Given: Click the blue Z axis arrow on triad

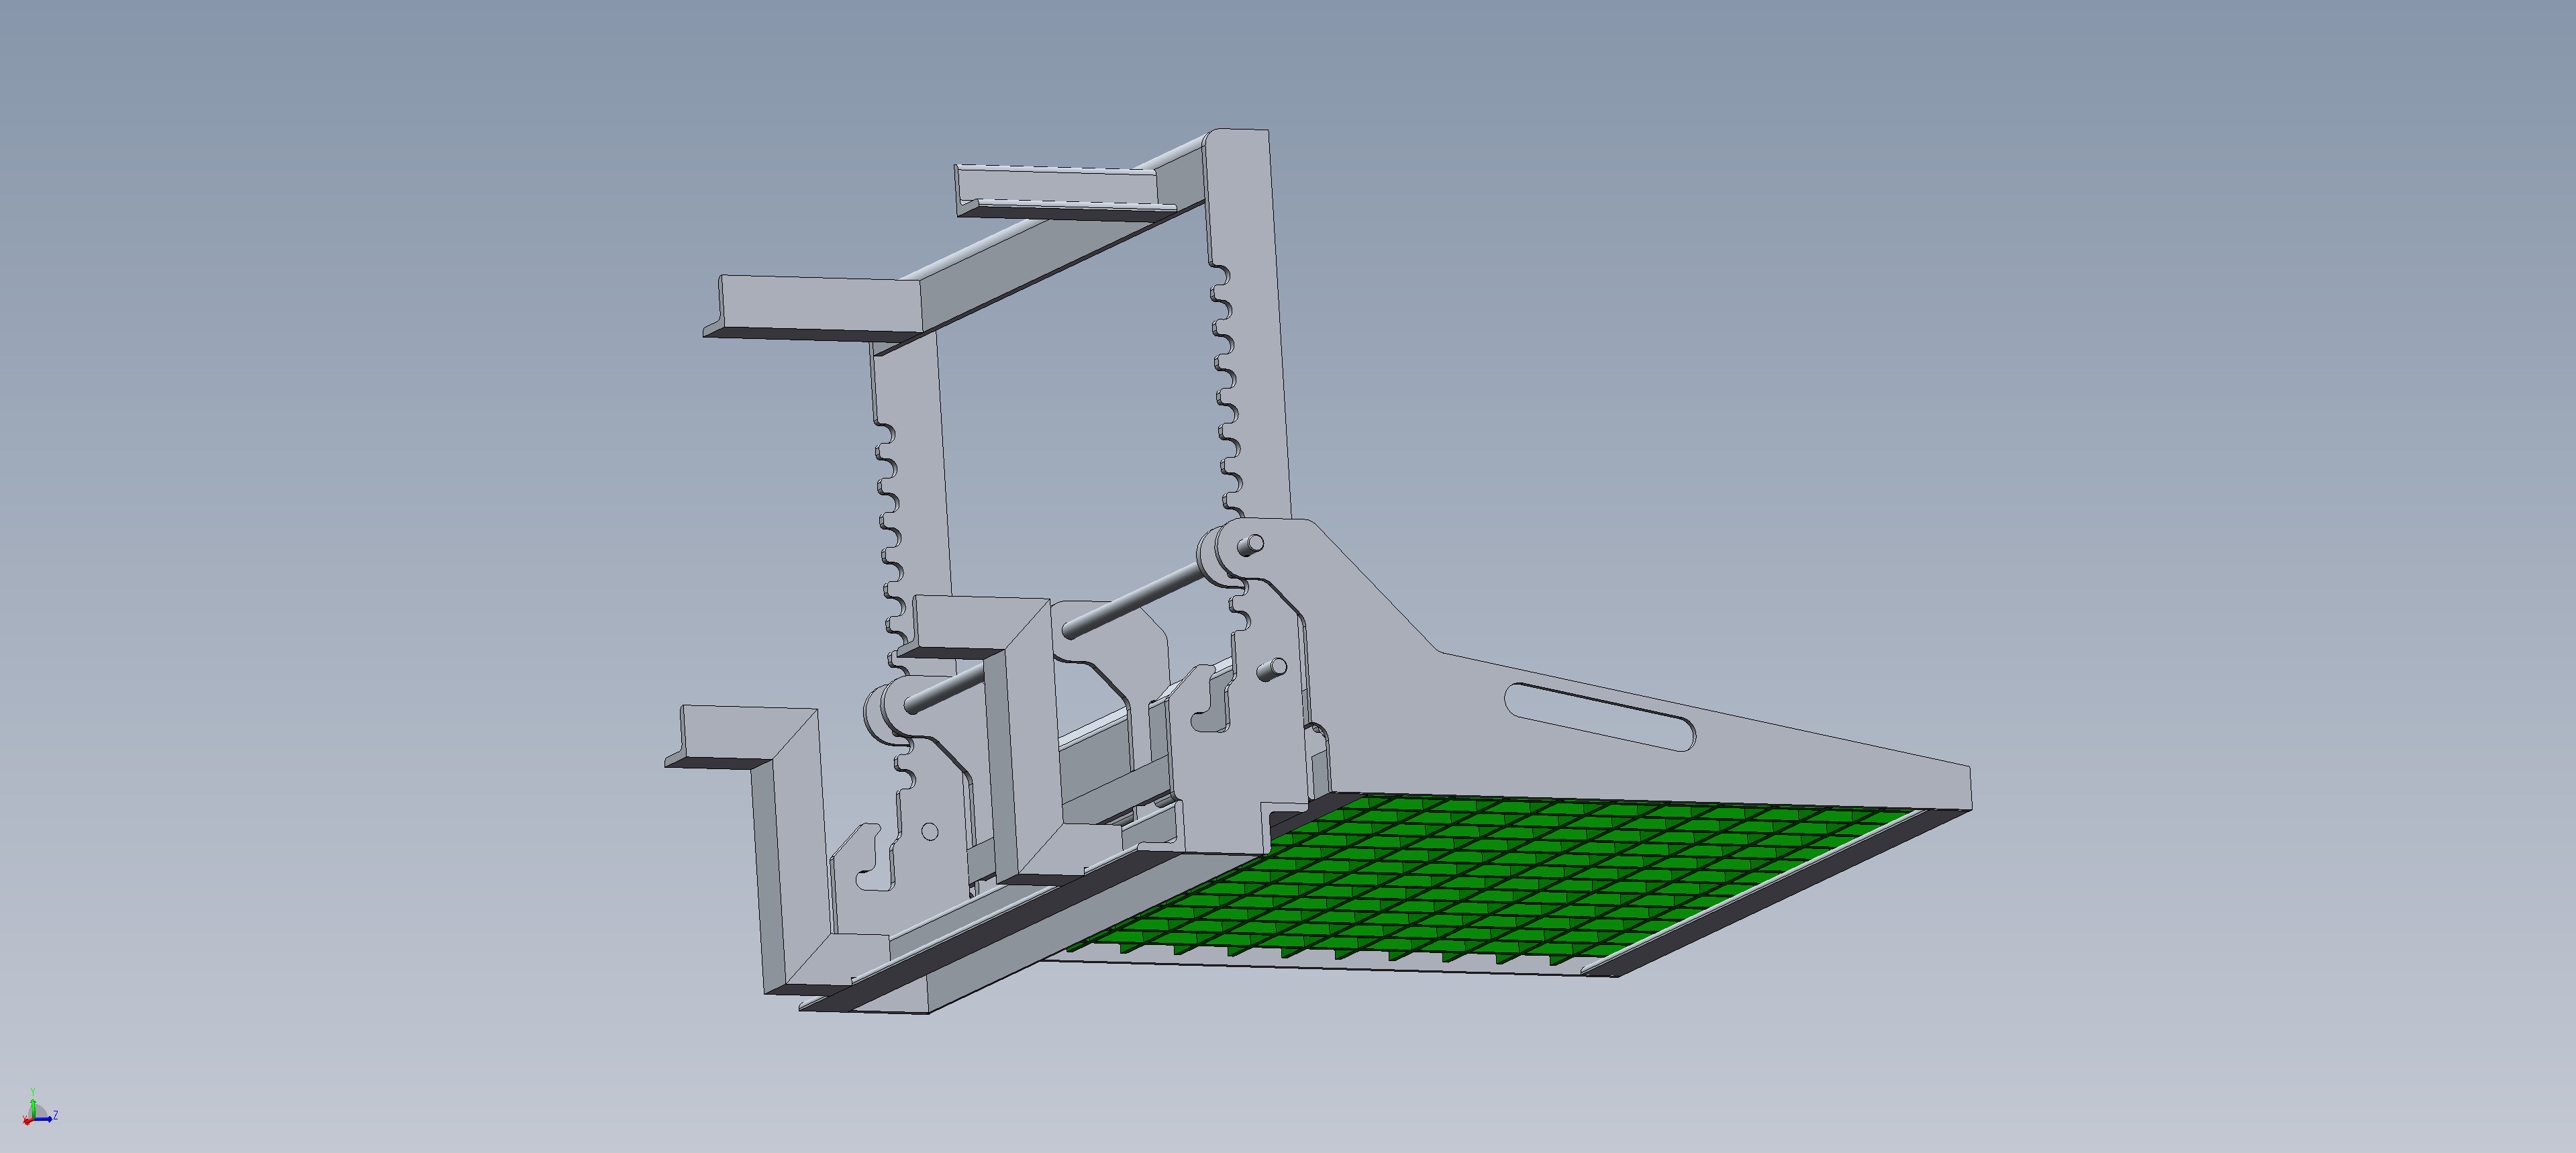Looking at the screenshot, I should click(x=46, y=1118).
